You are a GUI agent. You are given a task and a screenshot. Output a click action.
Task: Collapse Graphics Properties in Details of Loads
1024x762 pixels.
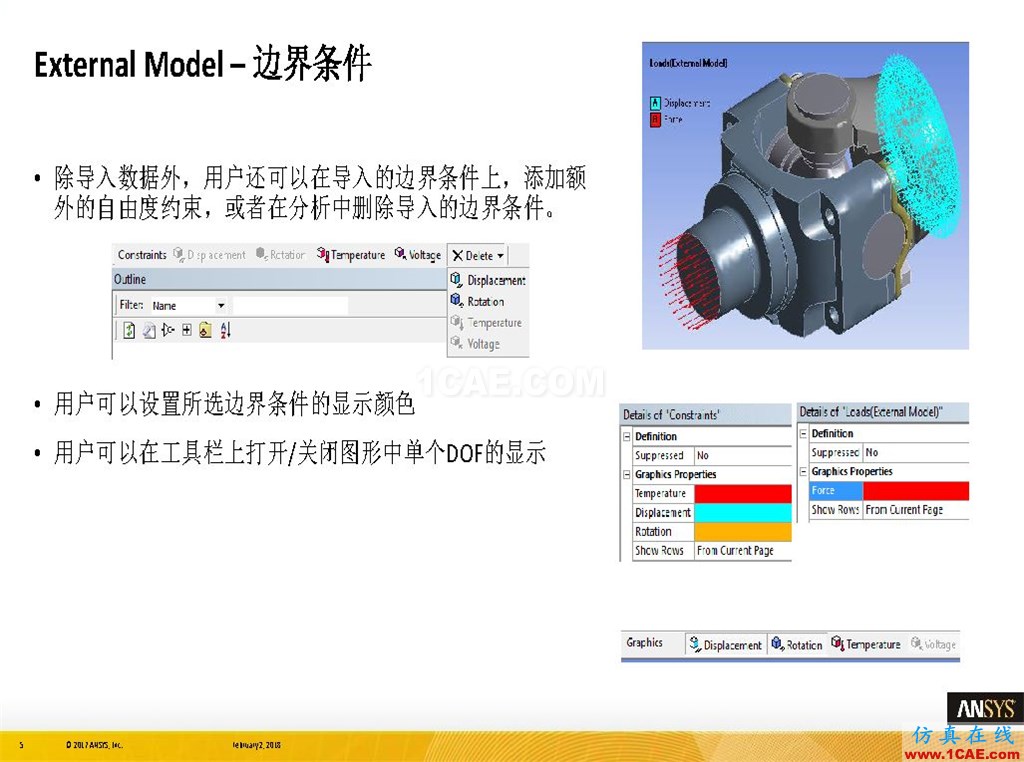pos(803,471)
